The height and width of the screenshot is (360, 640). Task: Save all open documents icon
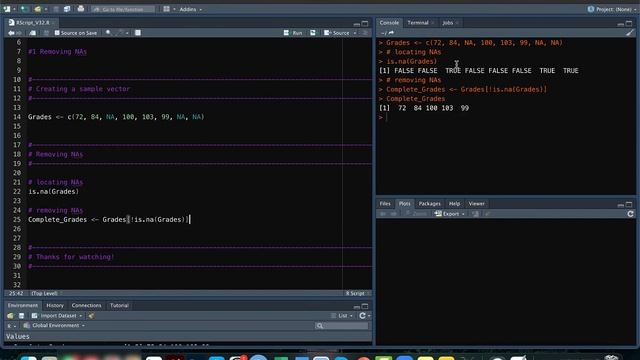(x=67, y=9)
